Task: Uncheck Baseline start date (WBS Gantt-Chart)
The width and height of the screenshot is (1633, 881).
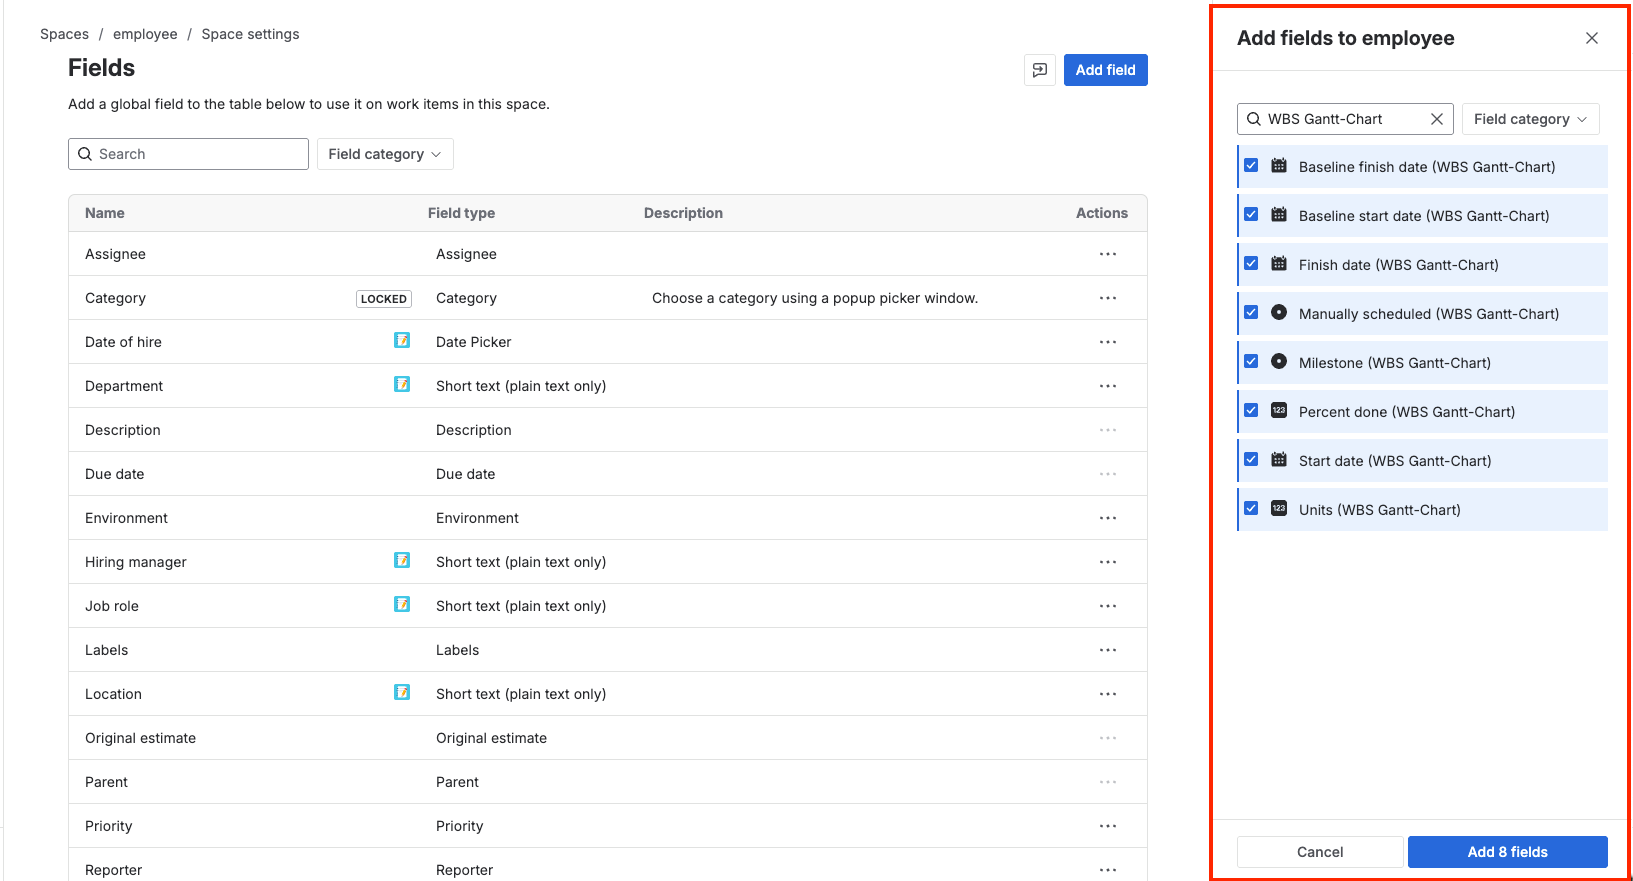Action: 1251,215
